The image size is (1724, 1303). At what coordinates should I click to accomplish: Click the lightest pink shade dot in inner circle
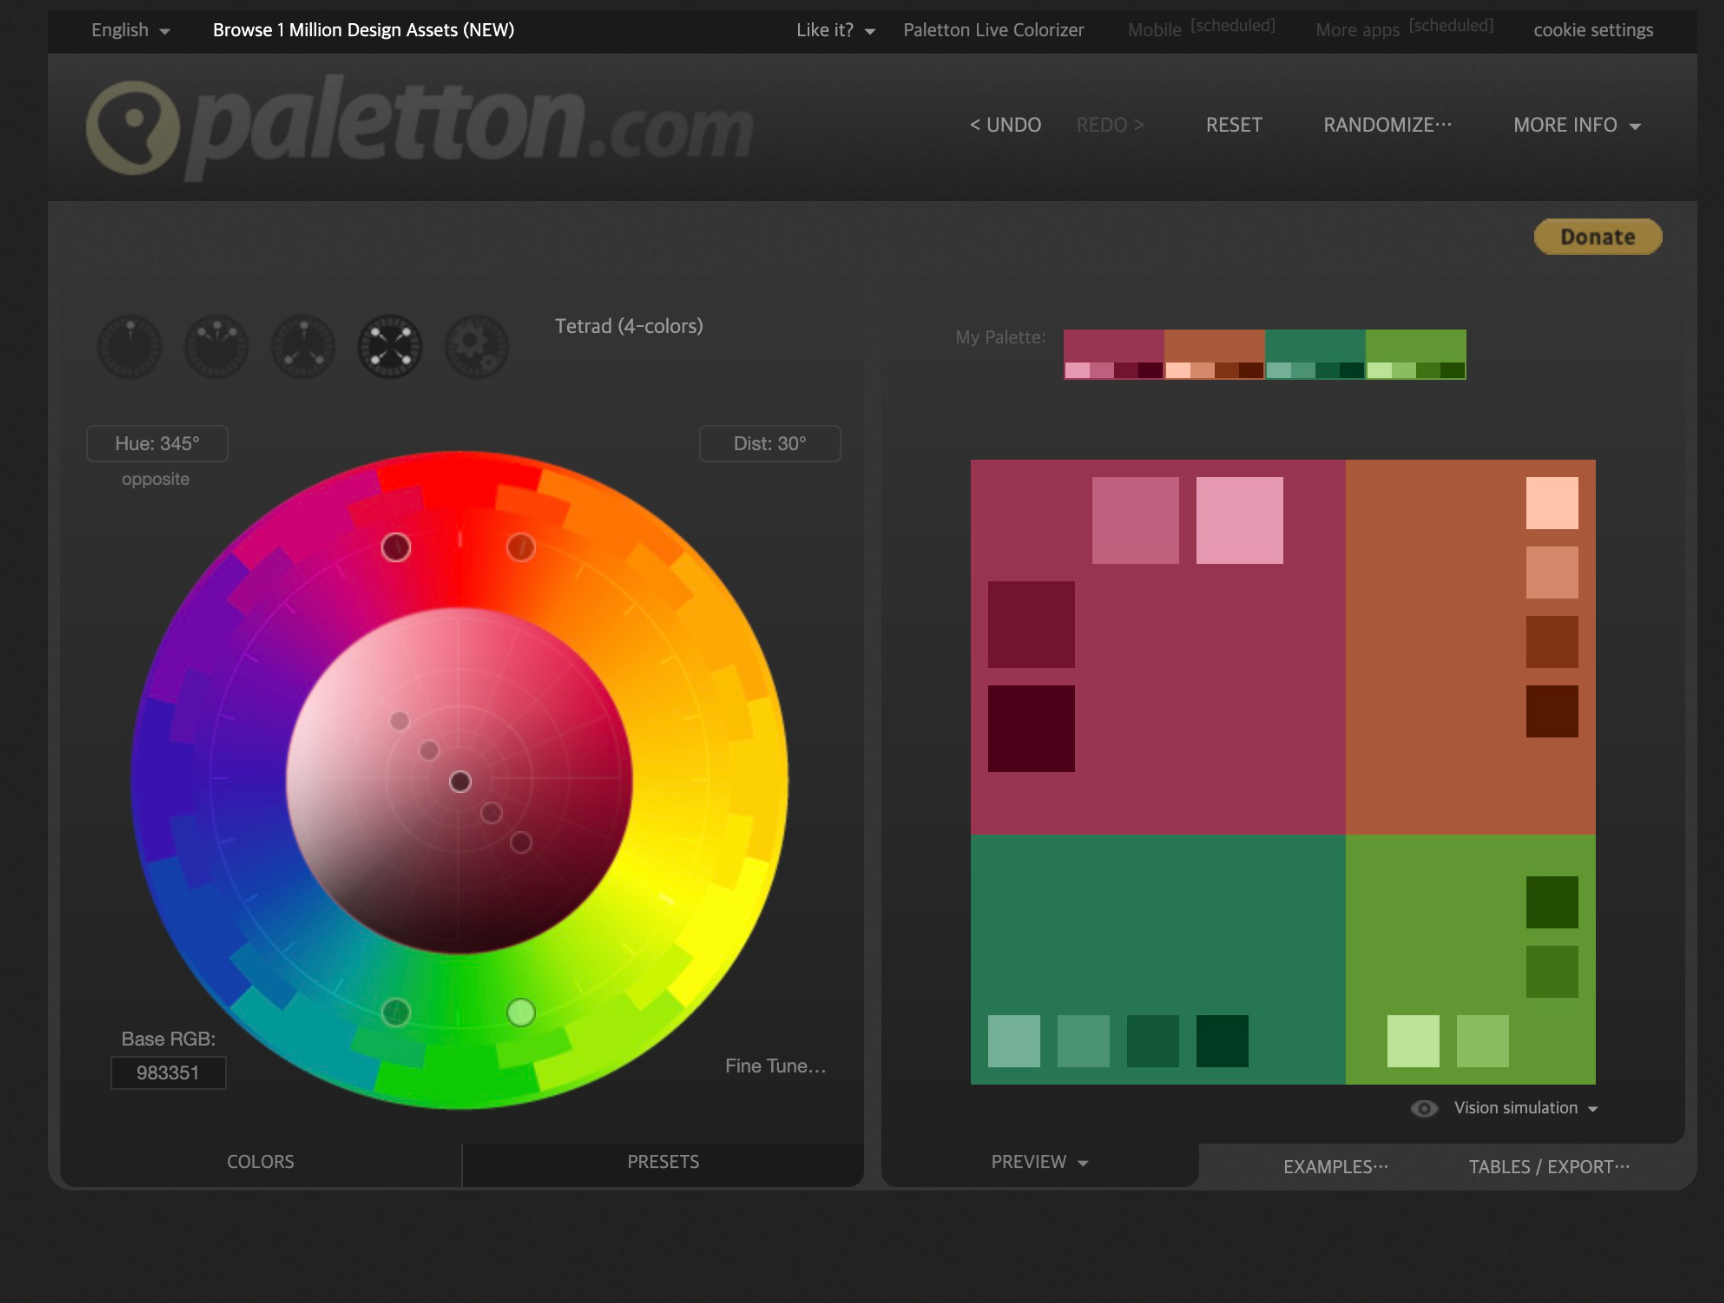click(x=399, y=720)
